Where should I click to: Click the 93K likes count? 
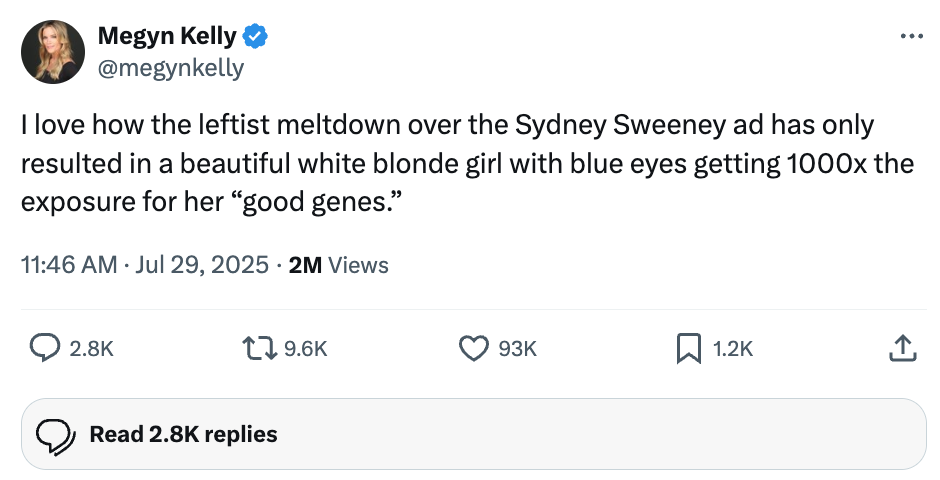517,349
